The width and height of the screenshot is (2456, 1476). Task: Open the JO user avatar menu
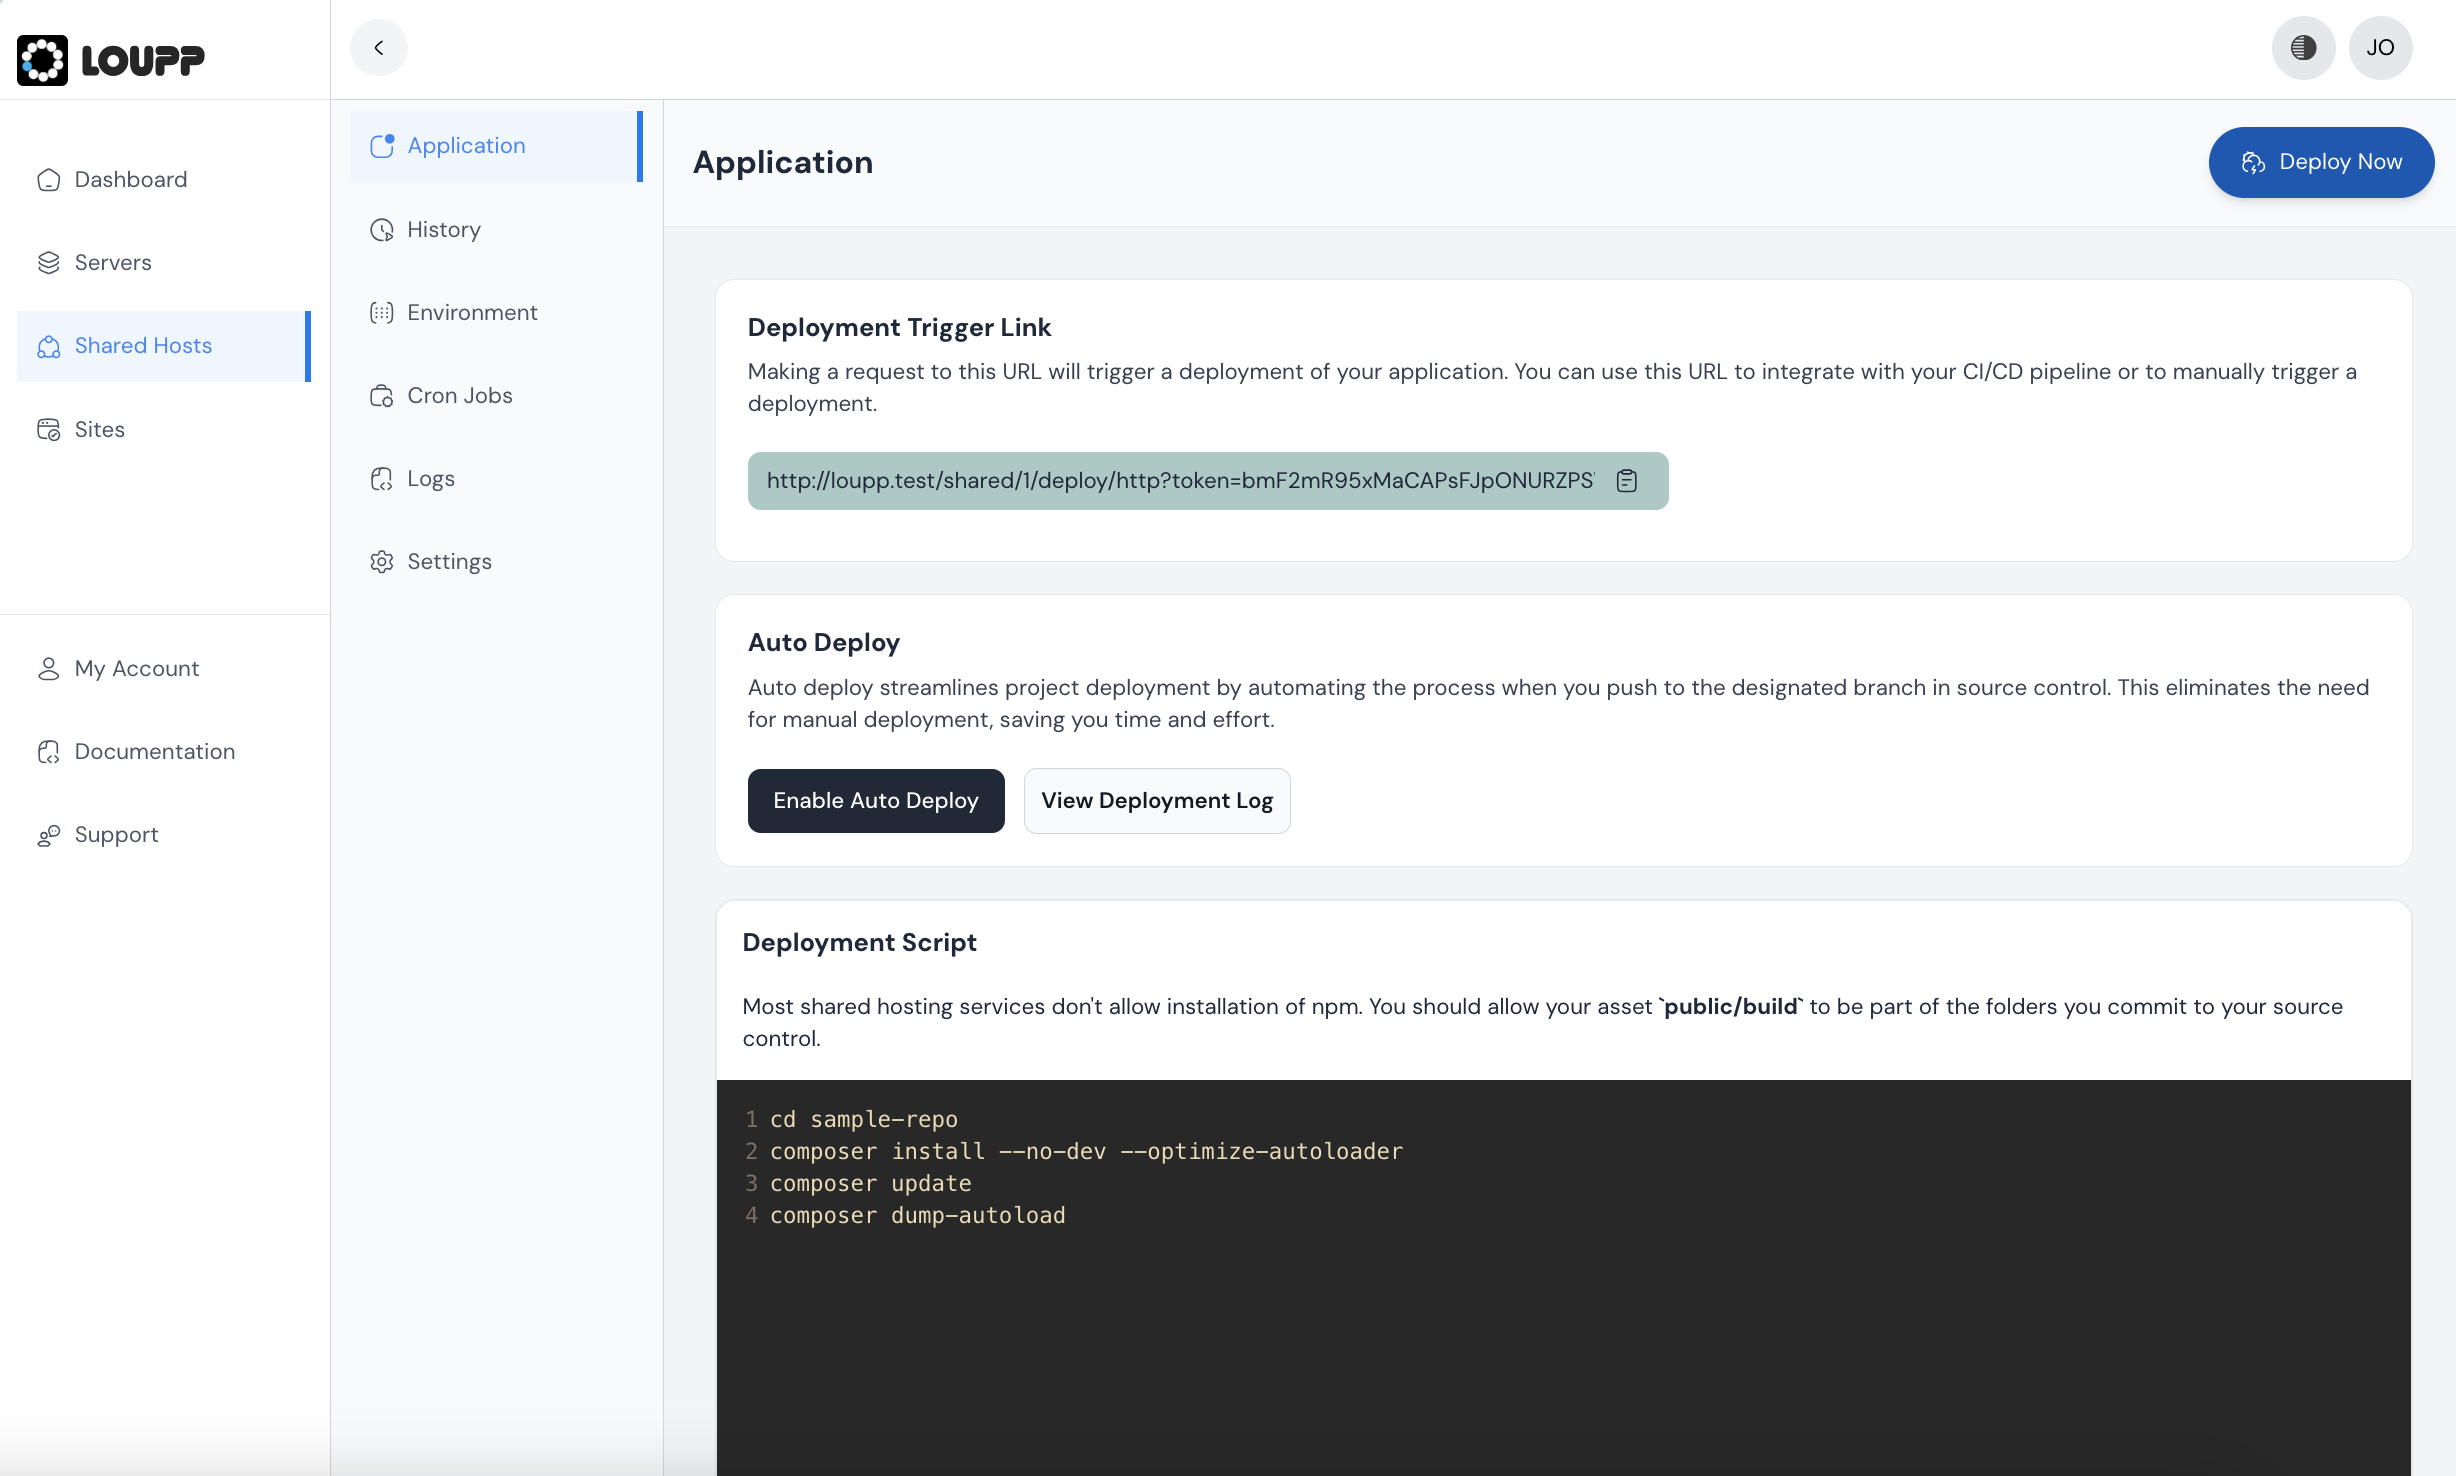[x=2380, y=48]
